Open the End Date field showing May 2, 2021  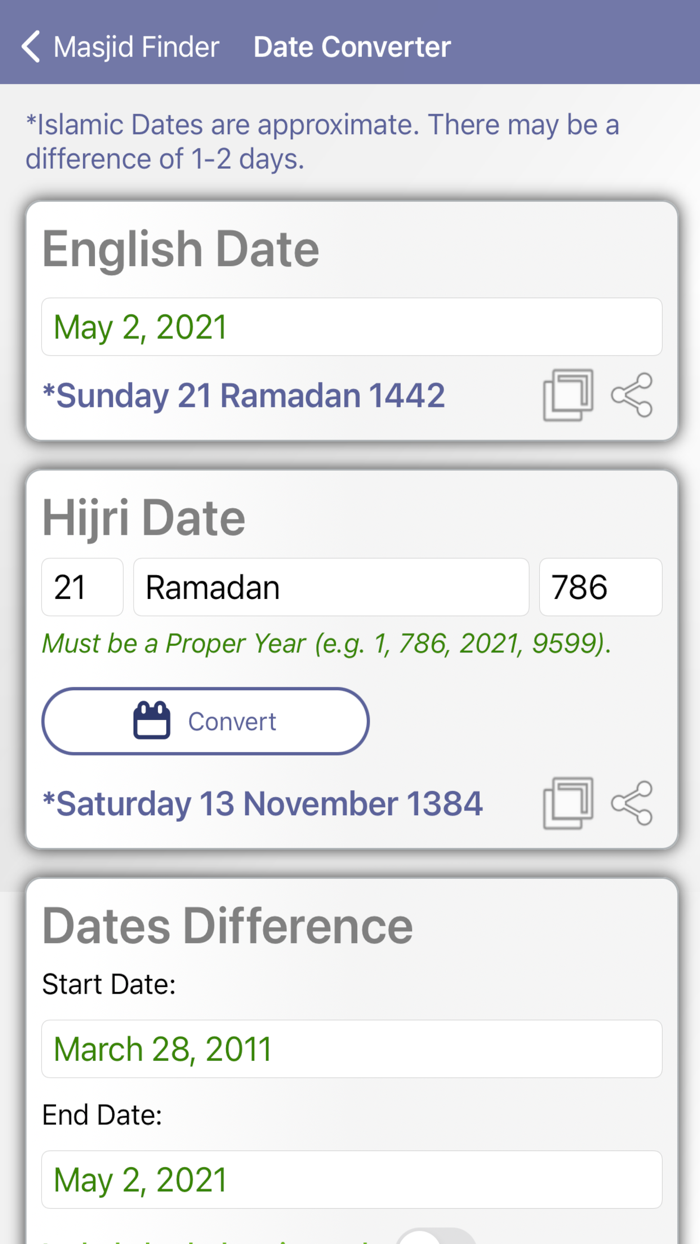click(350, 1179)
